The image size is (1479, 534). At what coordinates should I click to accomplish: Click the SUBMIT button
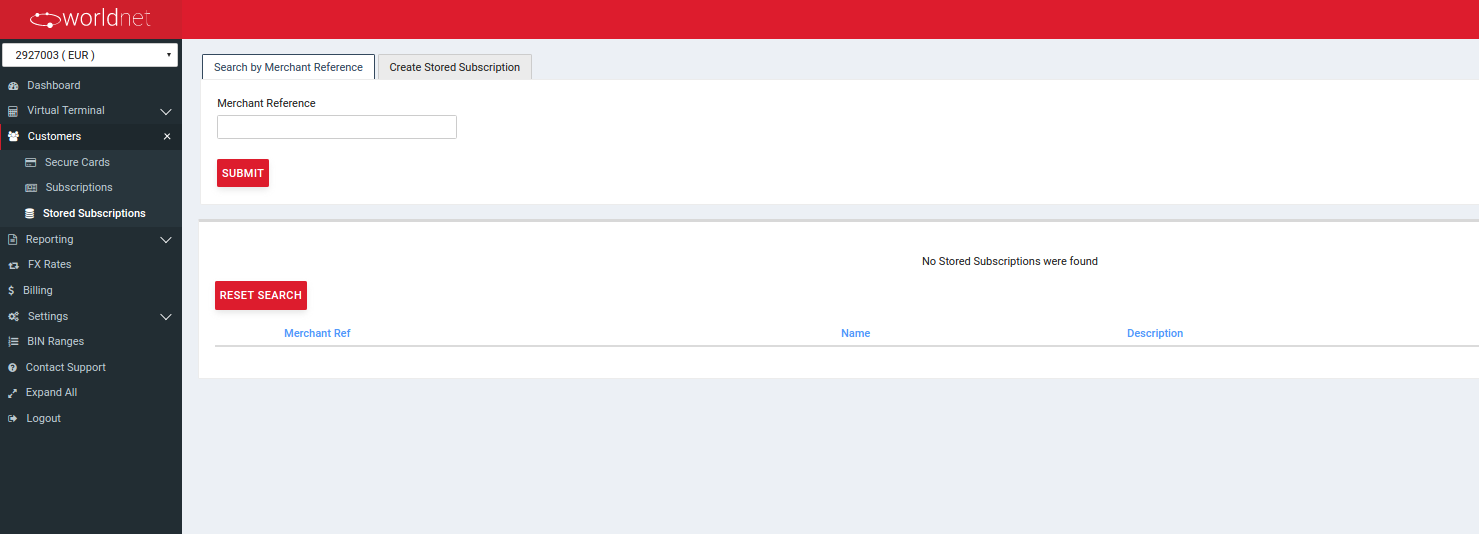click(x=243, y=173)
